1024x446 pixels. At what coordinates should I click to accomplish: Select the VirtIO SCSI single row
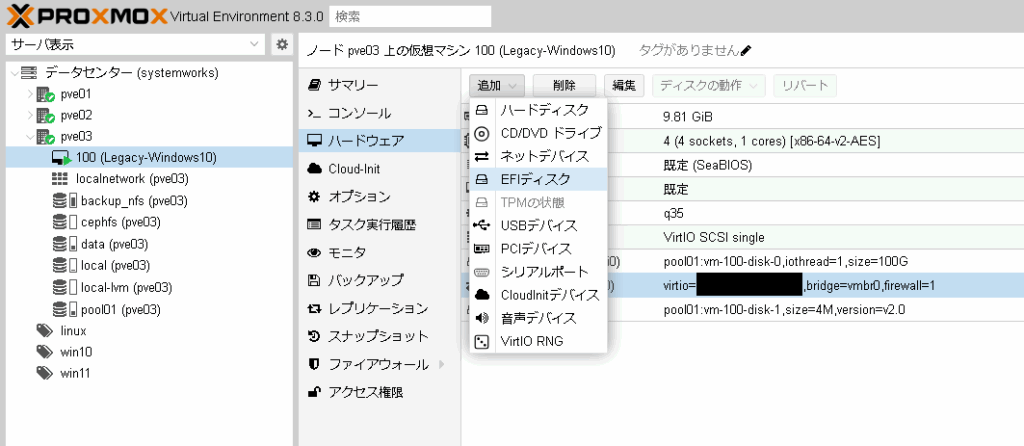(743, 237)
